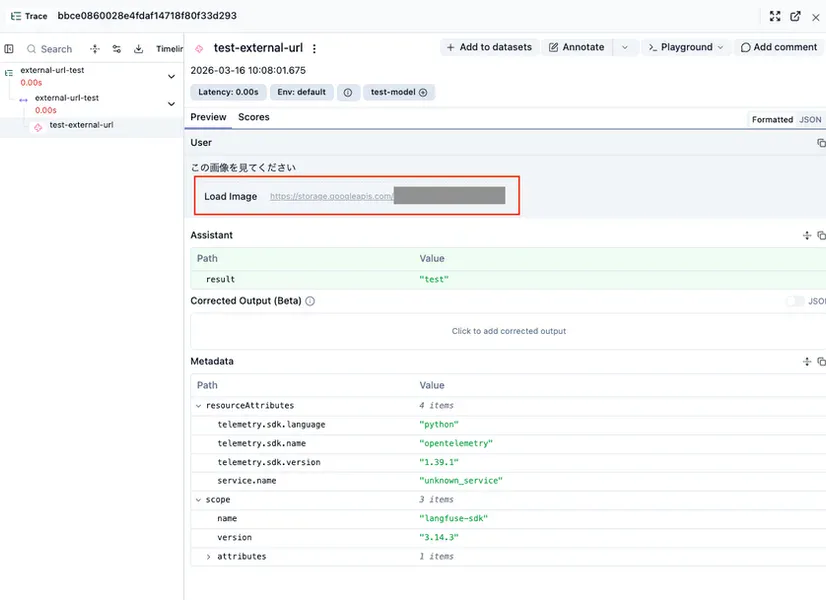Click the Add to datasets button
This screenshot has width=826, height=600.
click(x=486, y=48)
